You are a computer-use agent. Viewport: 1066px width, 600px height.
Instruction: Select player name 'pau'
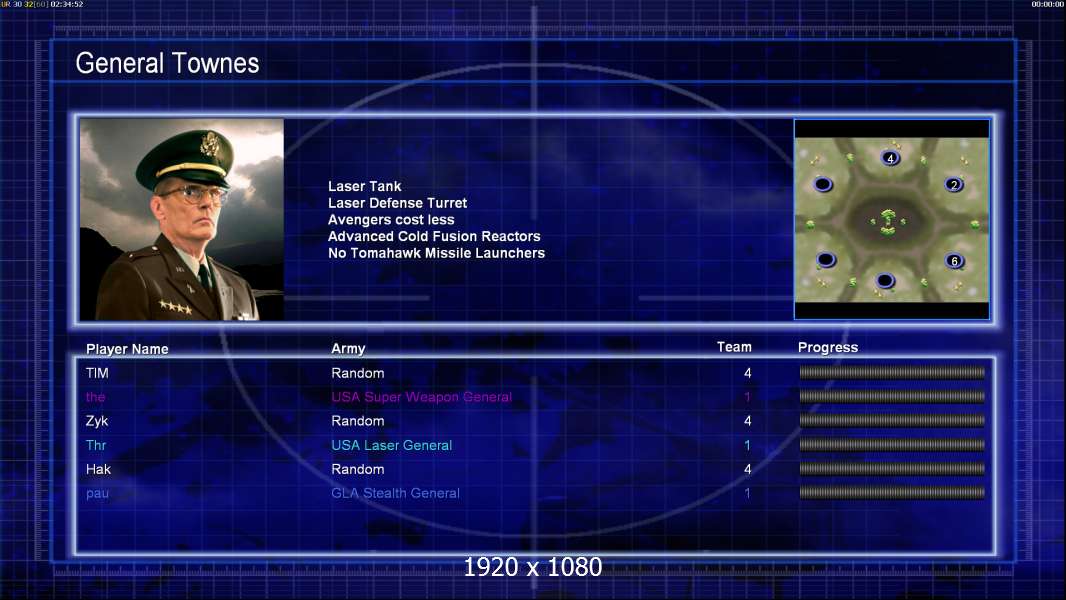pos(97,494)
